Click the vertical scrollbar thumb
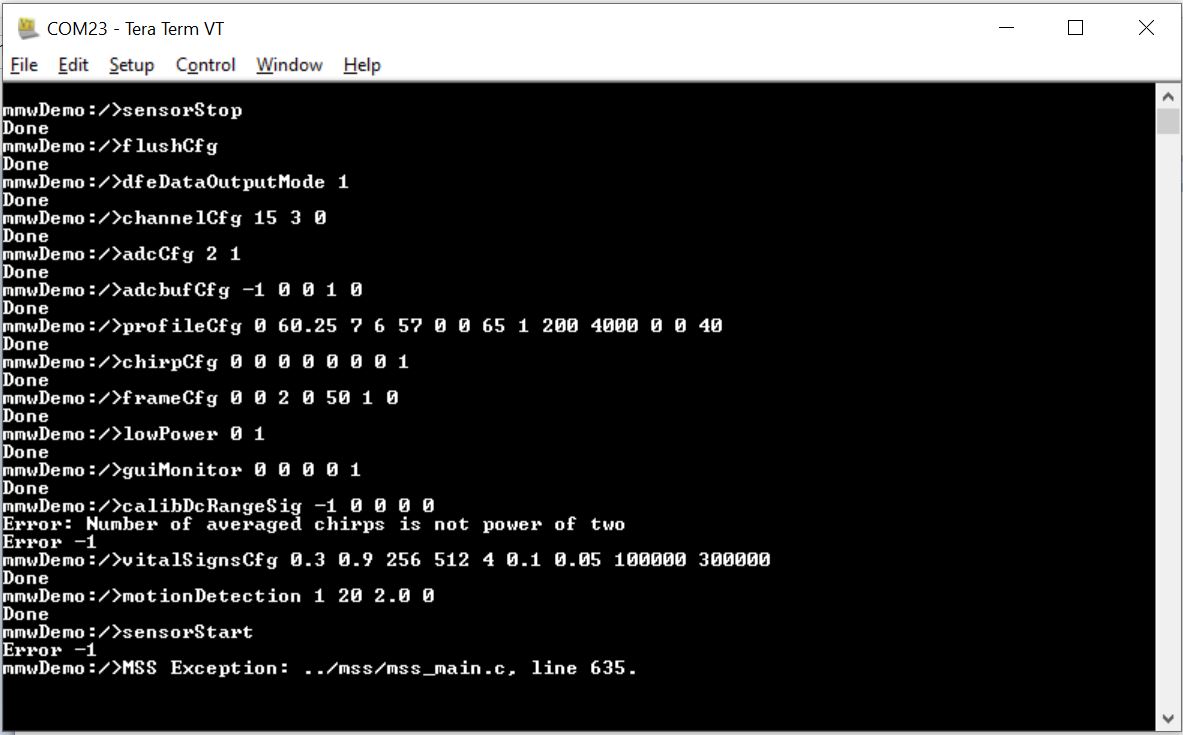1183x735 pixels. point(1168,121)
